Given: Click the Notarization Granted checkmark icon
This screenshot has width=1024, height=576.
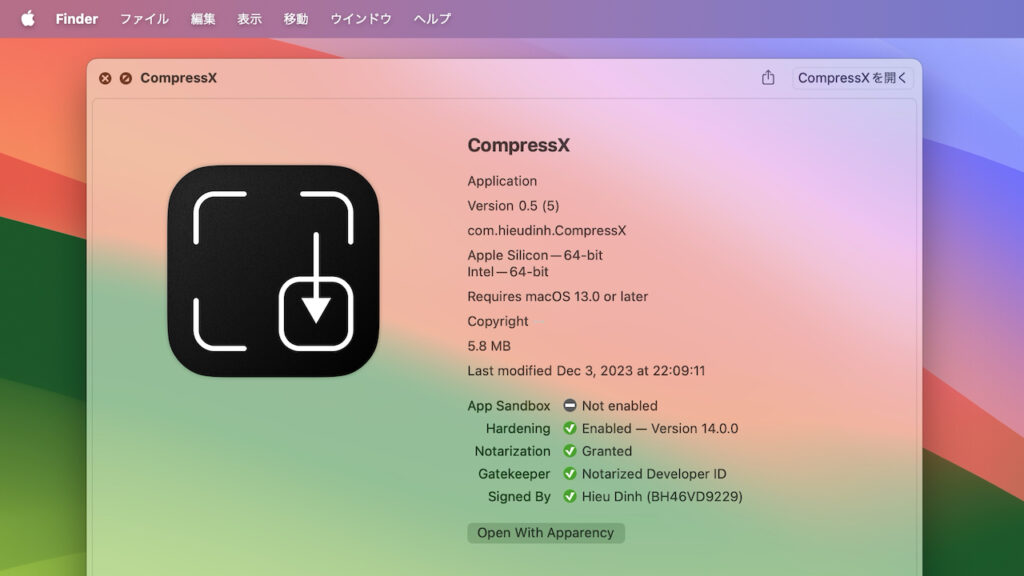Looking at the screenshot, I should tap(570, 451).
